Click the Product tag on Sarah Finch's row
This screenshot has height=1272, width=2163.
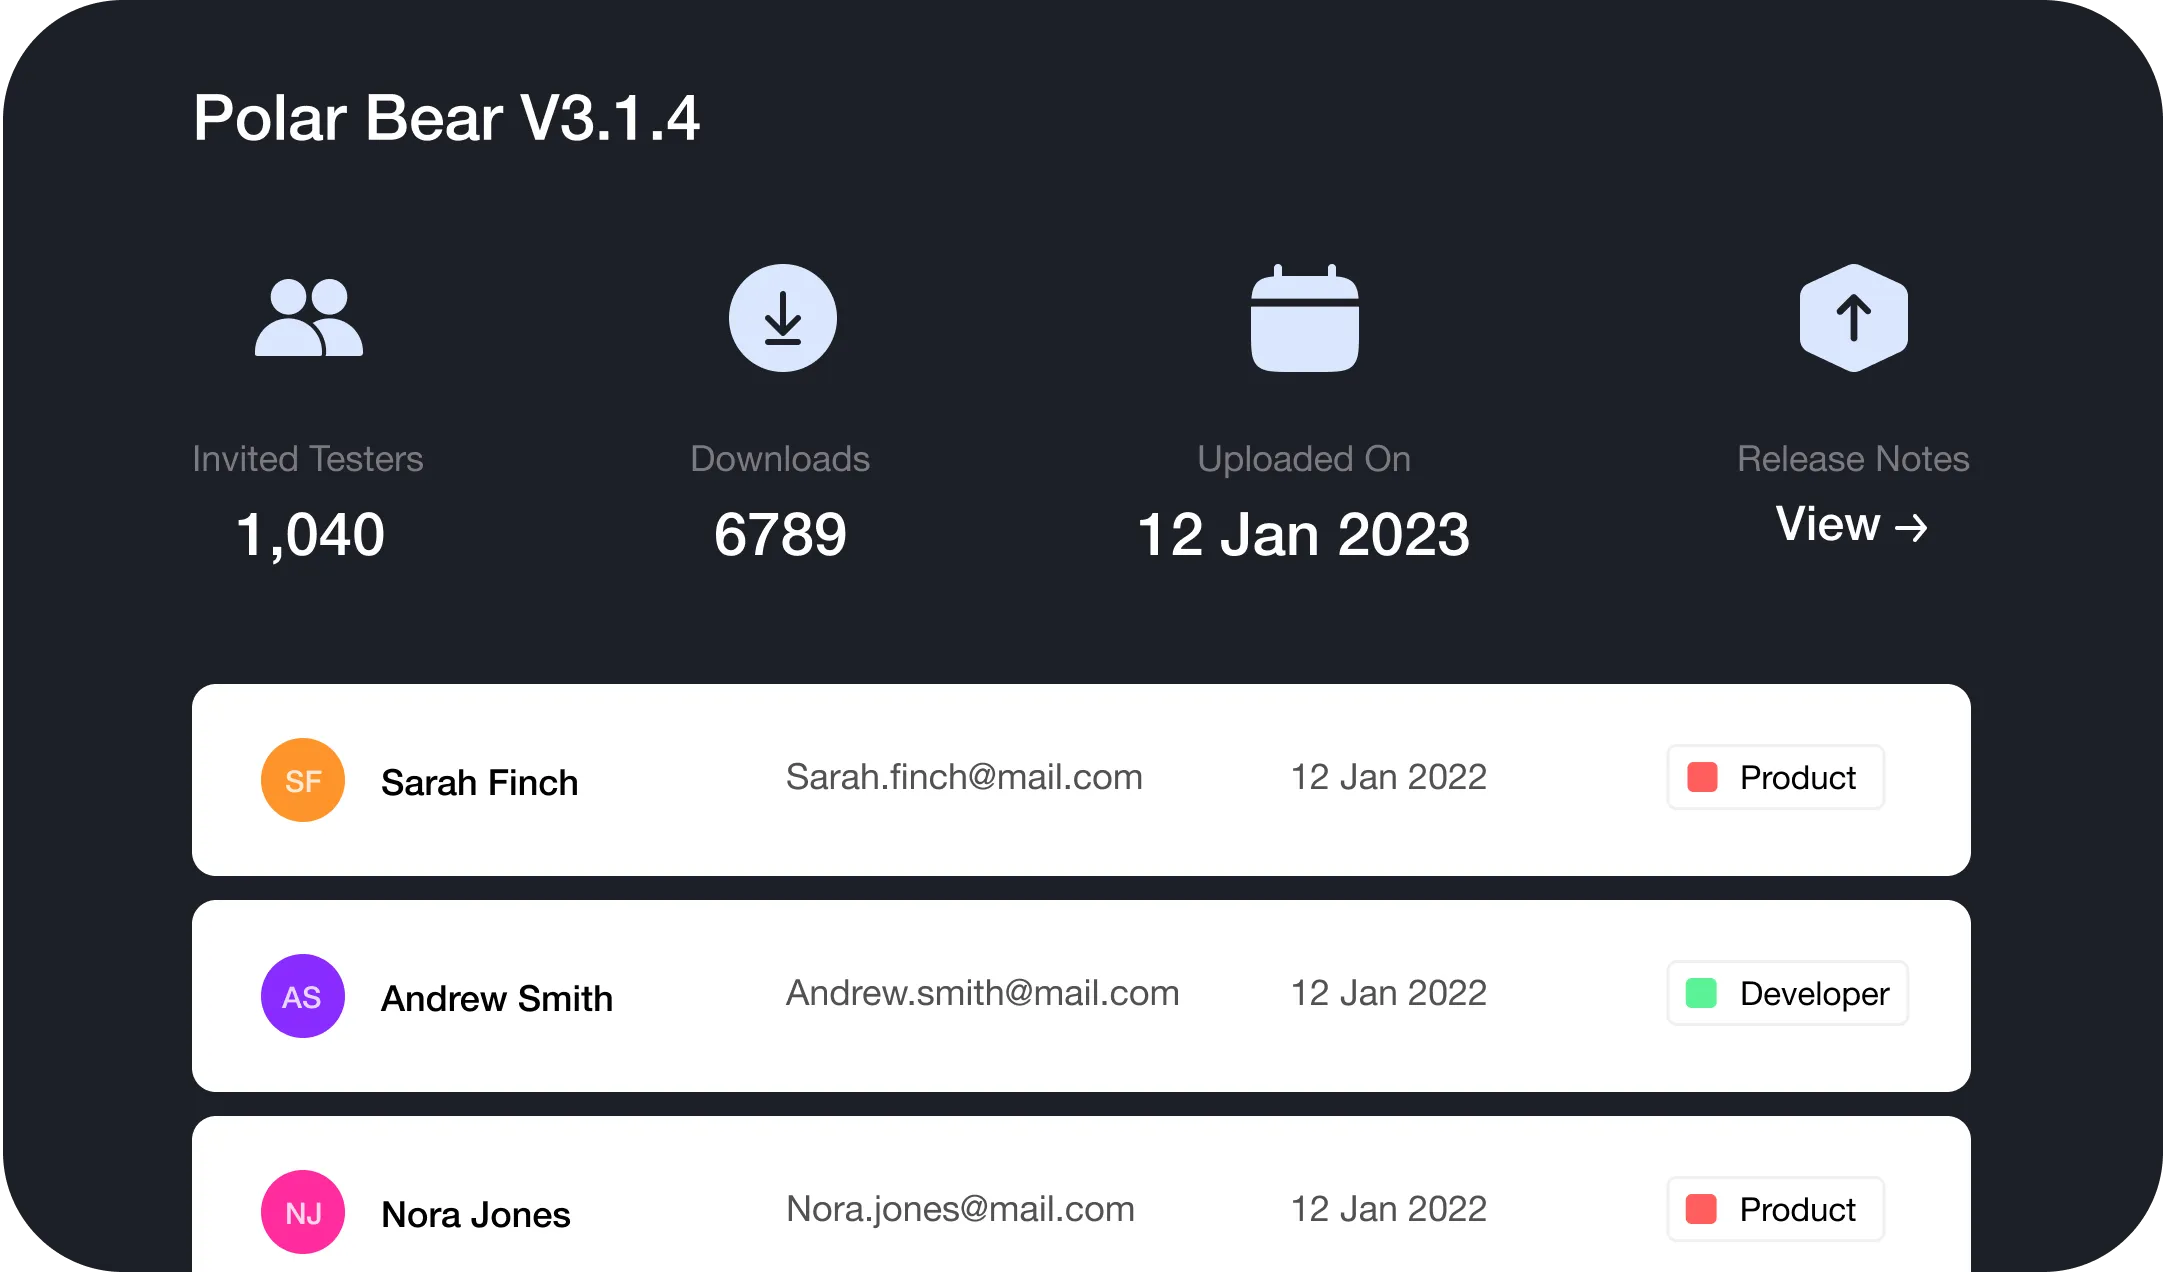(x=1775, y=777)
